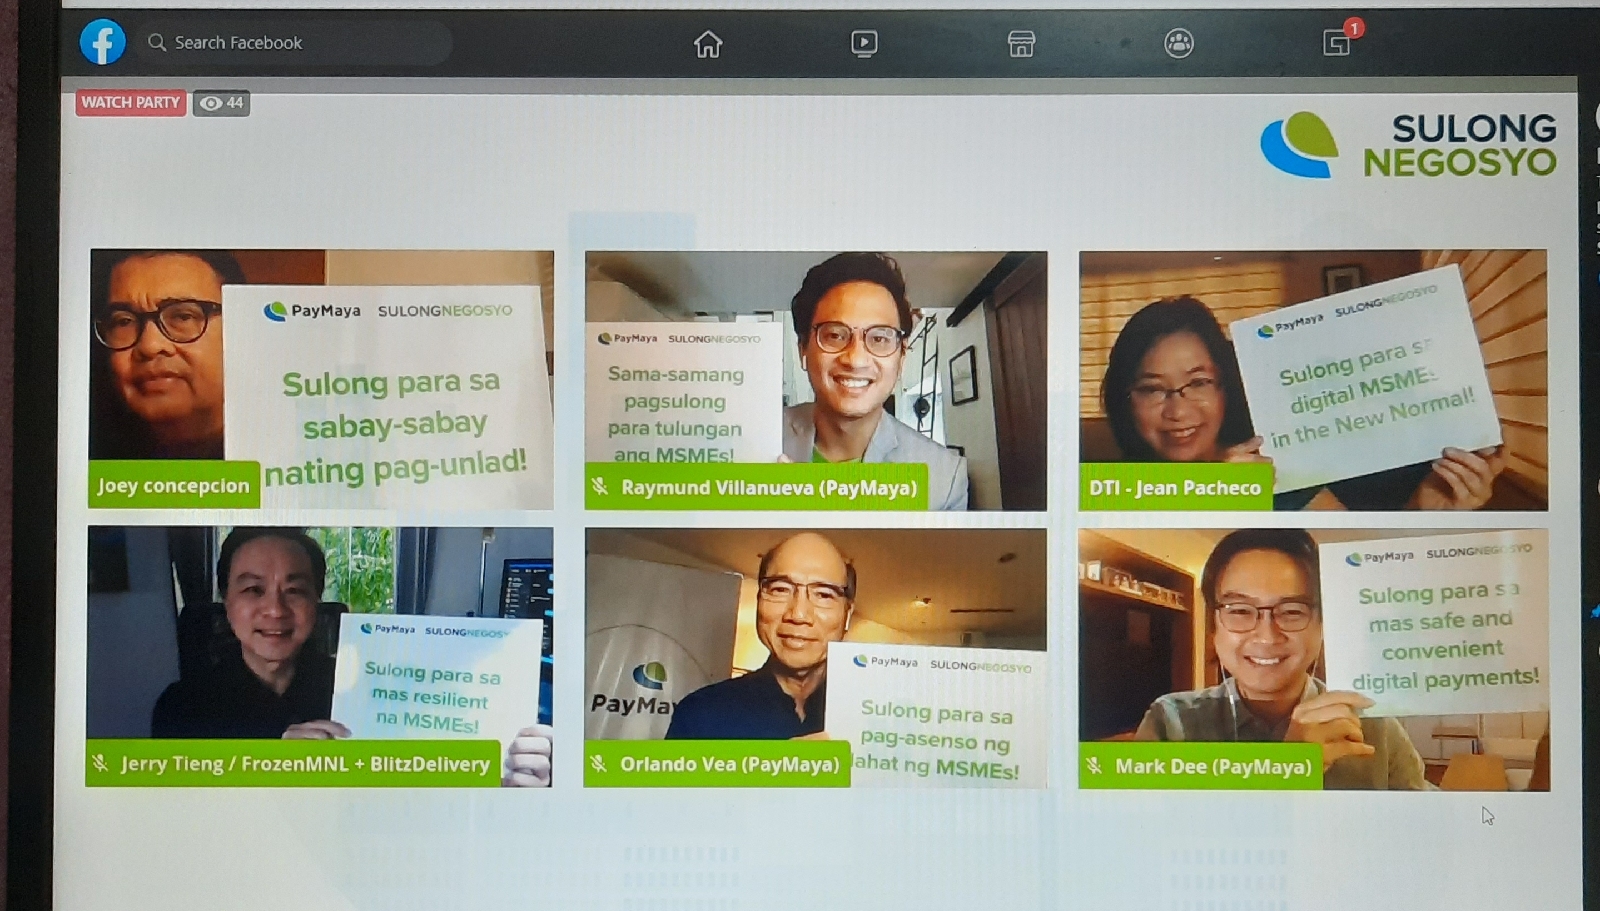The height and width of the screenshot is (911, 1600).
Task: Select Joey Concepcion's video tile
Action: pos(321,380)
